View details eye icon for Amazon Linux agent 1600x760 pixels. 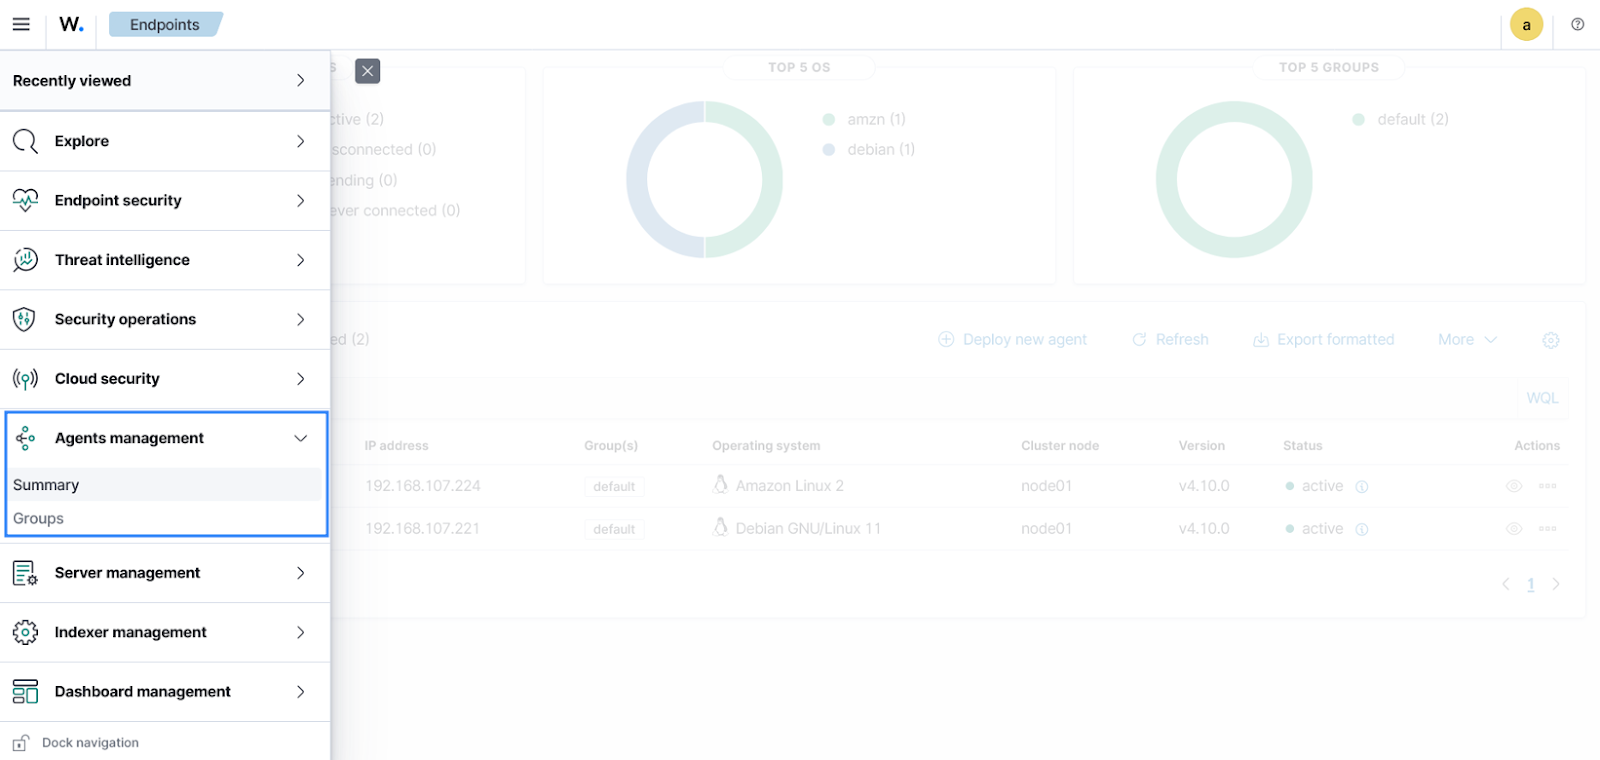point(1514,486)
